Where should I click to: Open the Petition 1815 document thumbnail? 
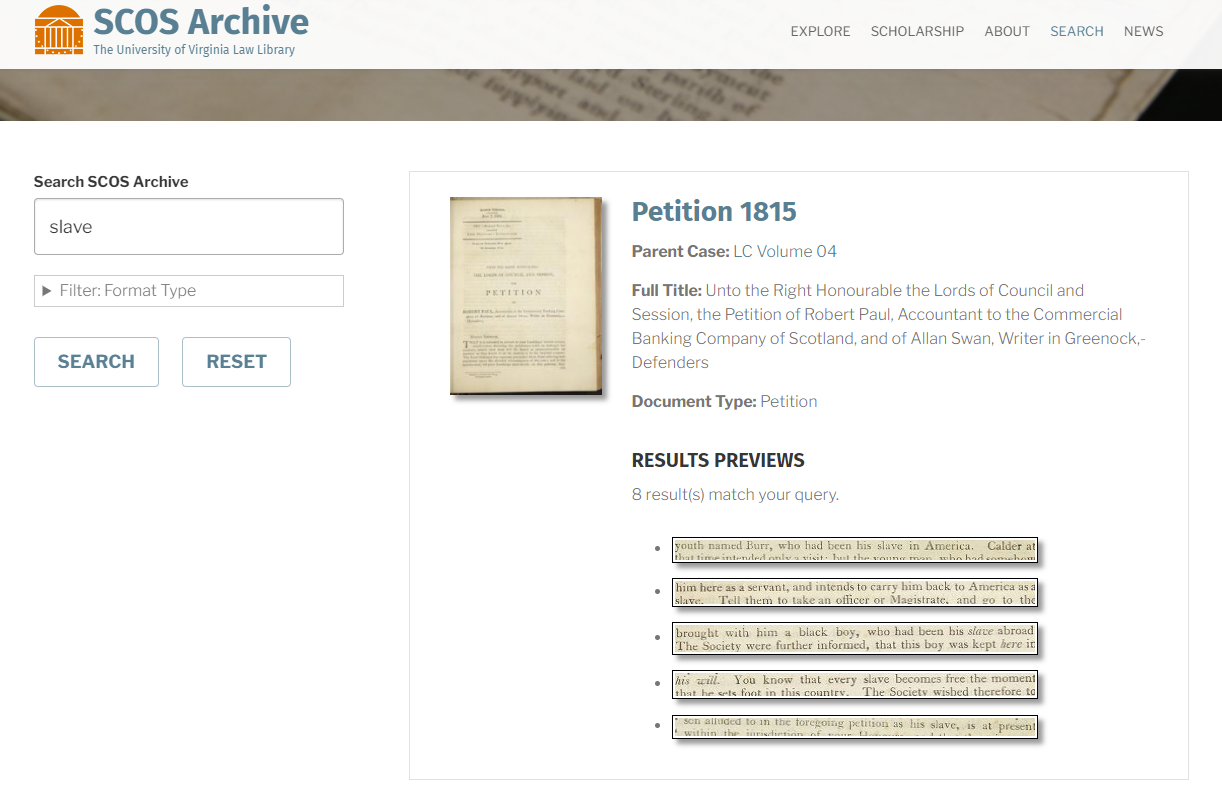click(526, 296)
